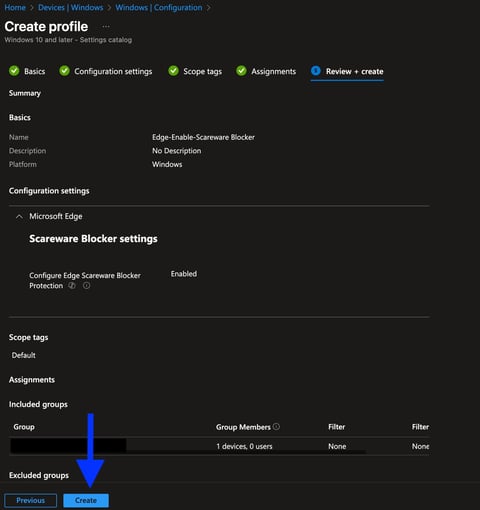Viewport: 480px width, 510px height.
Task: Click the blue step icon for Review
Action: [316, 71]
